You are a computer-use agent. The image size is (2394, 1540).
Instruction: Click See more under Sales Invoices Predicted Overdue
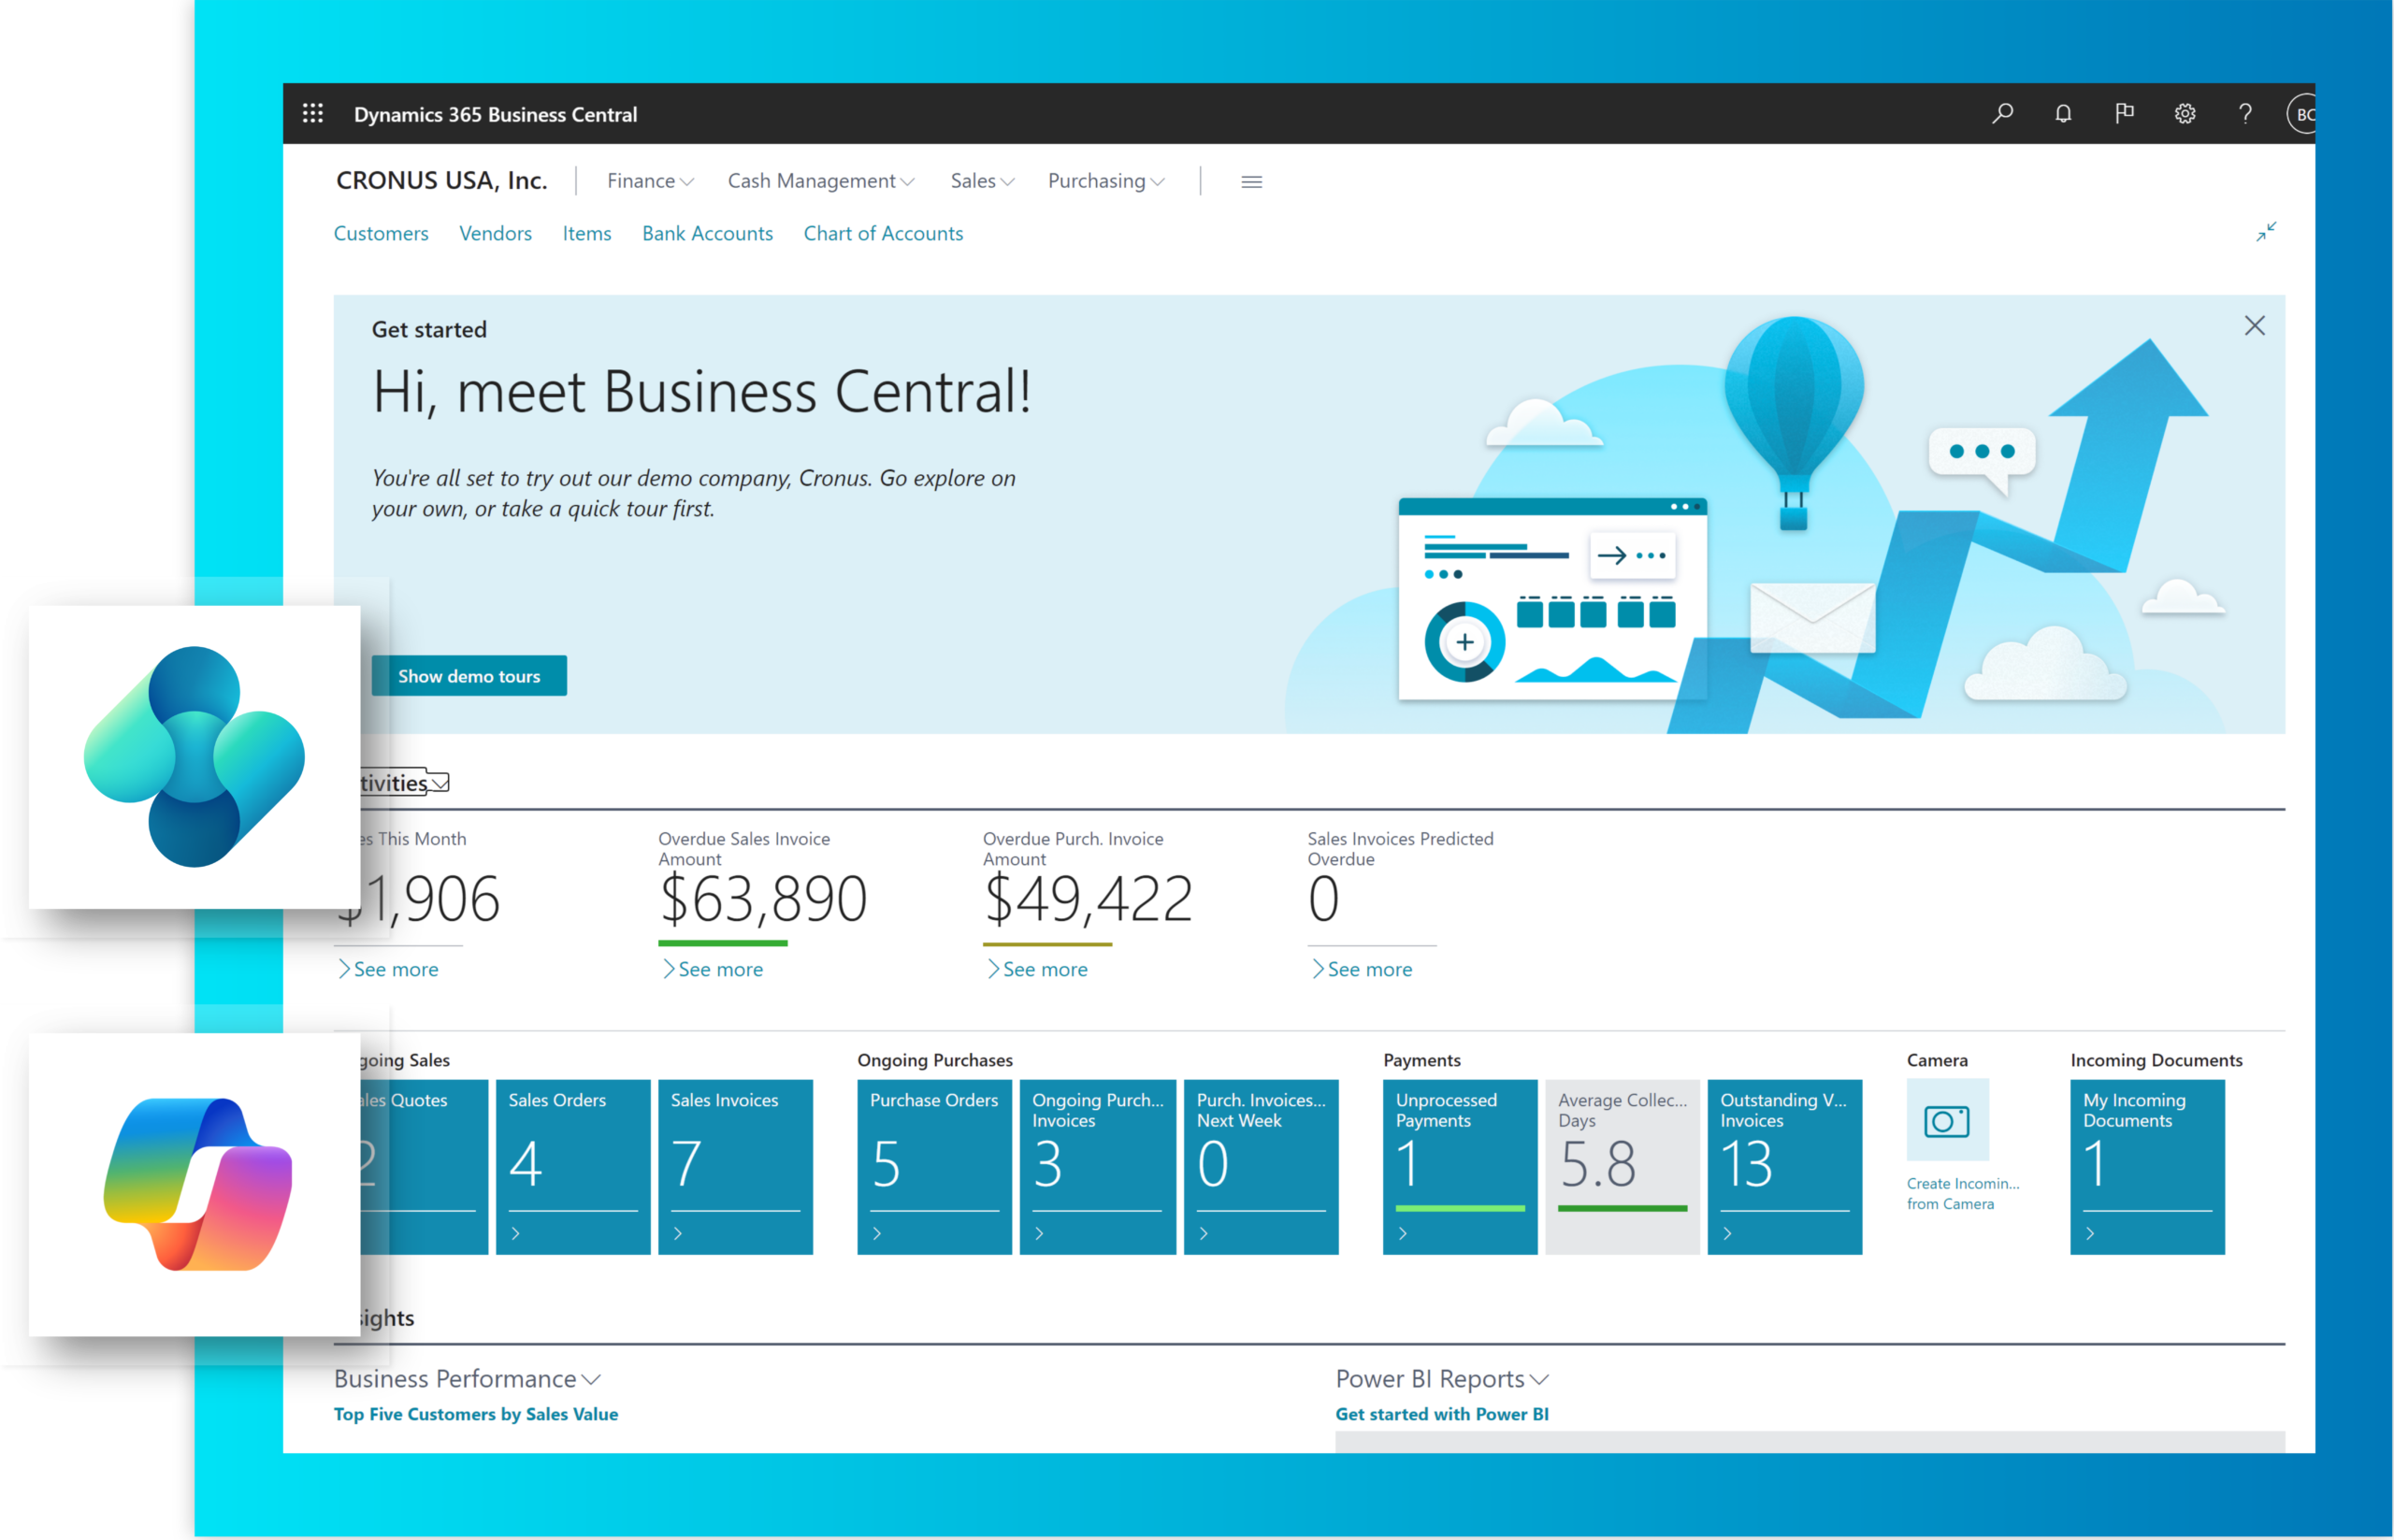pos(1362,969)
